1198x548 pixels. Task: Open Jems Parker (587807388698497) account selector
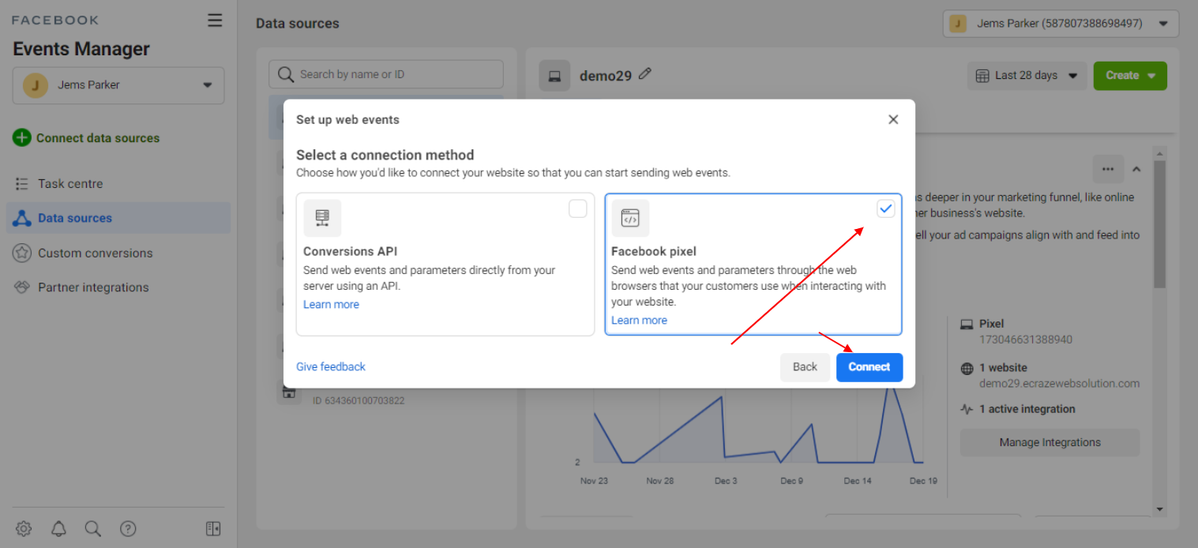point(1060,24)
